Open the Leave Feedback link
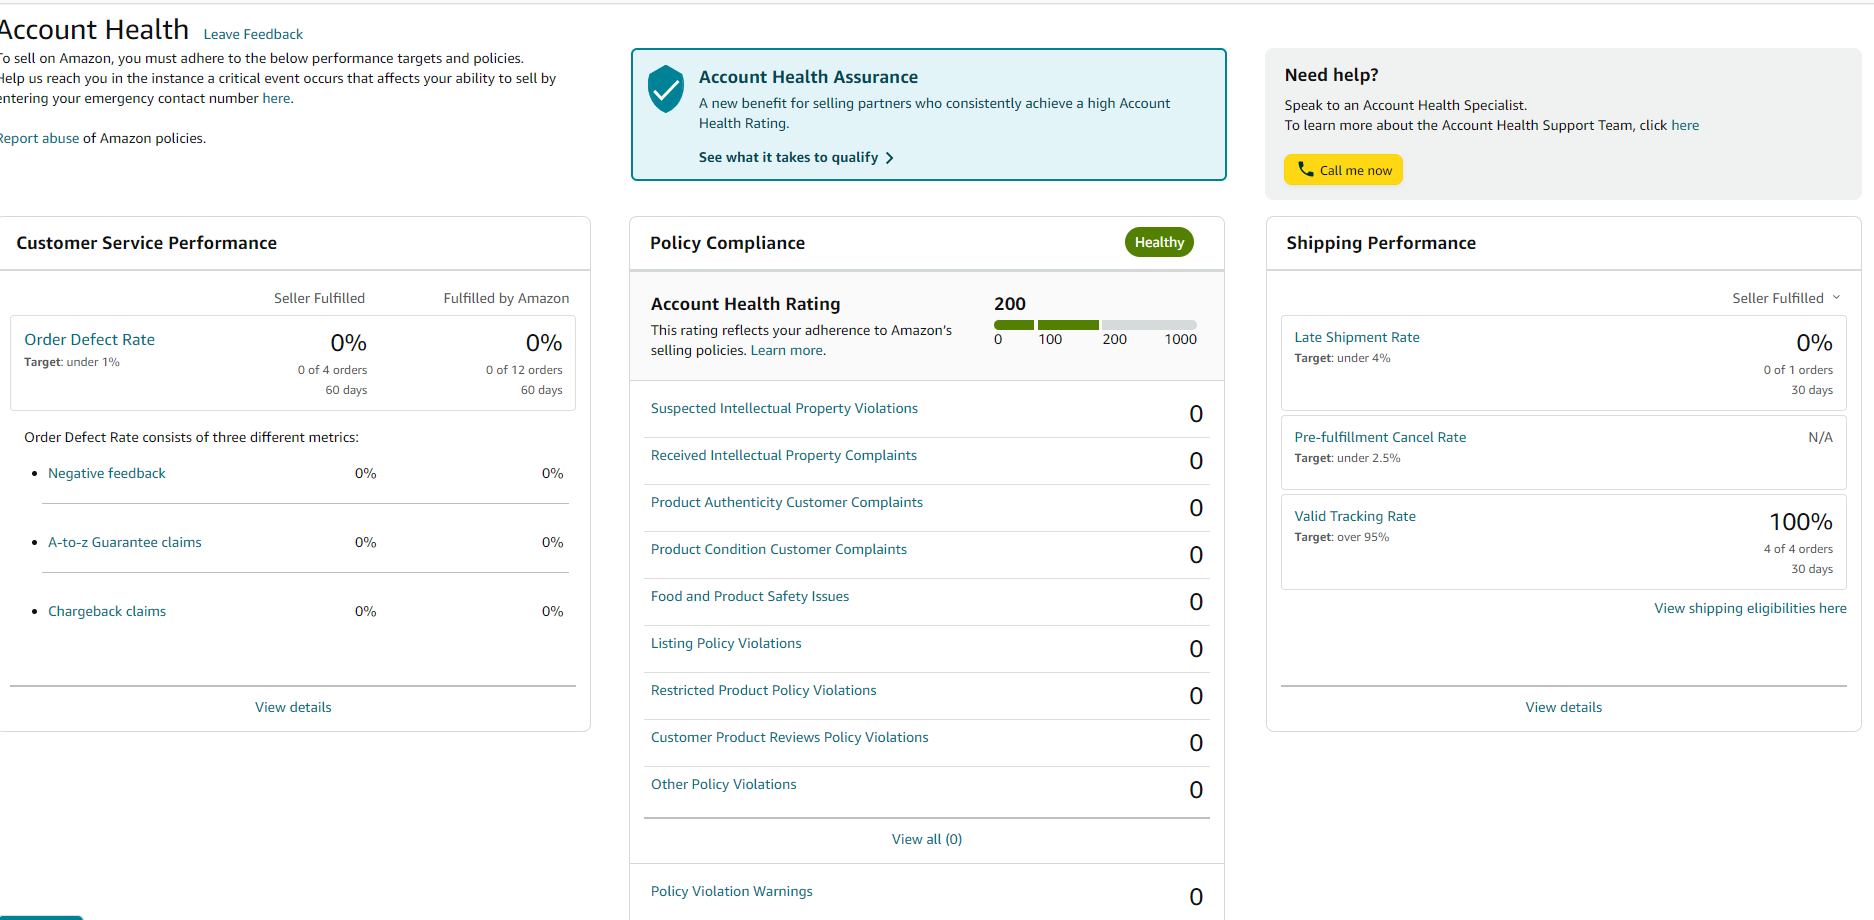 [253, 34]
